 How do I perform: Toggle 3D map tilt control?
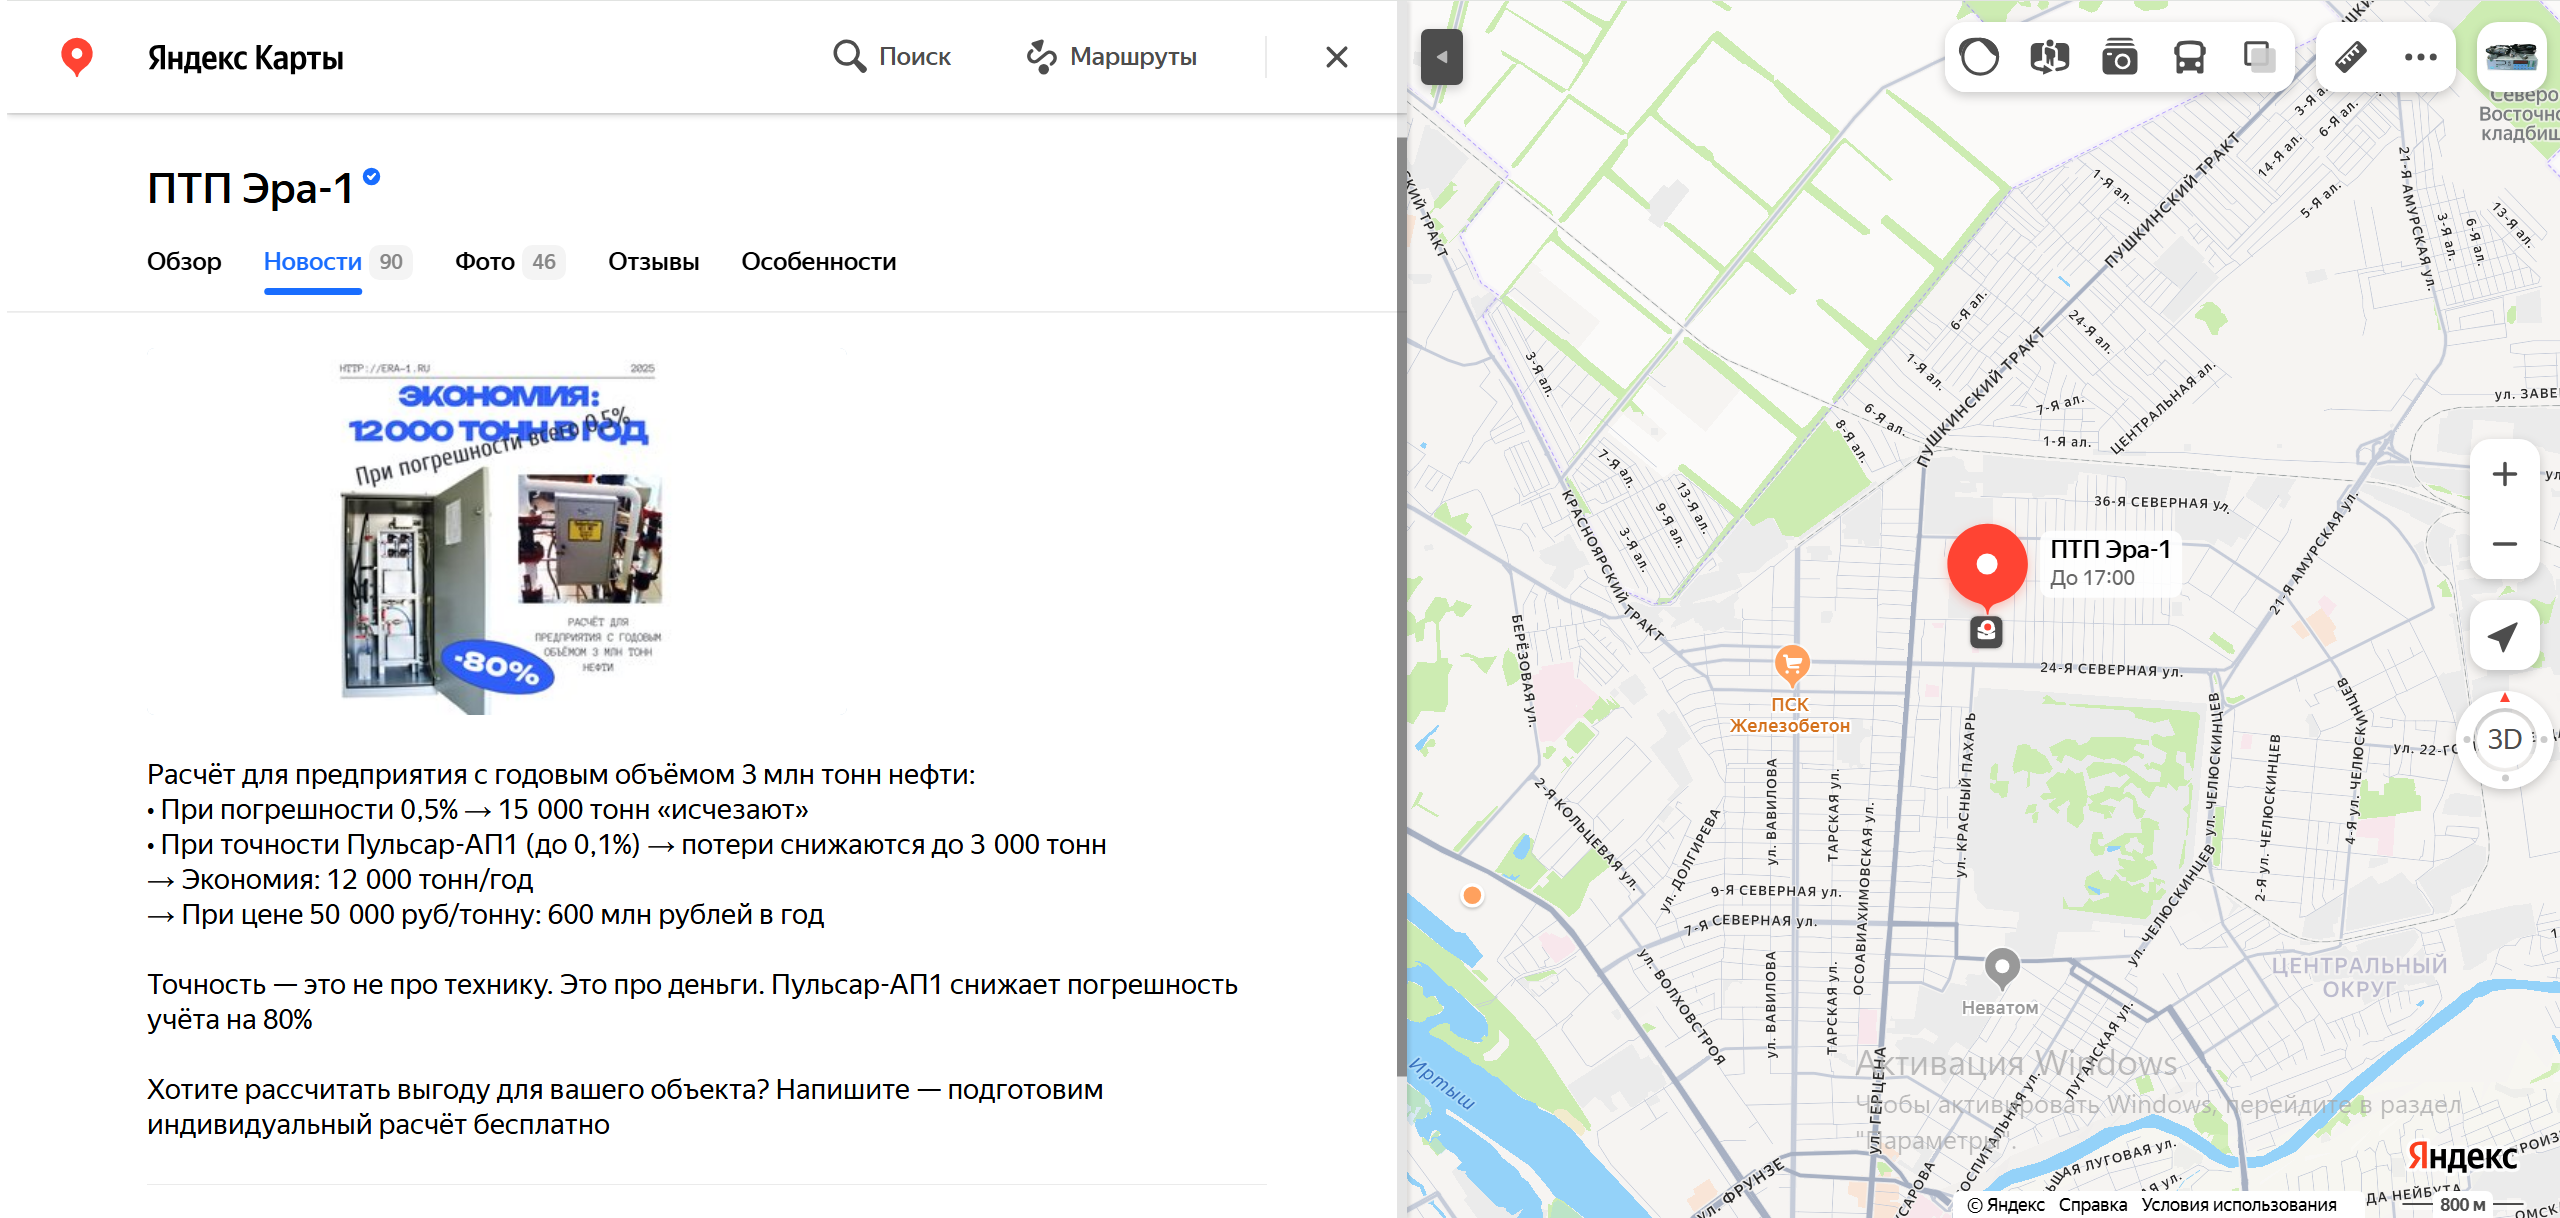pyautogui.click(x=2505, y=740)
